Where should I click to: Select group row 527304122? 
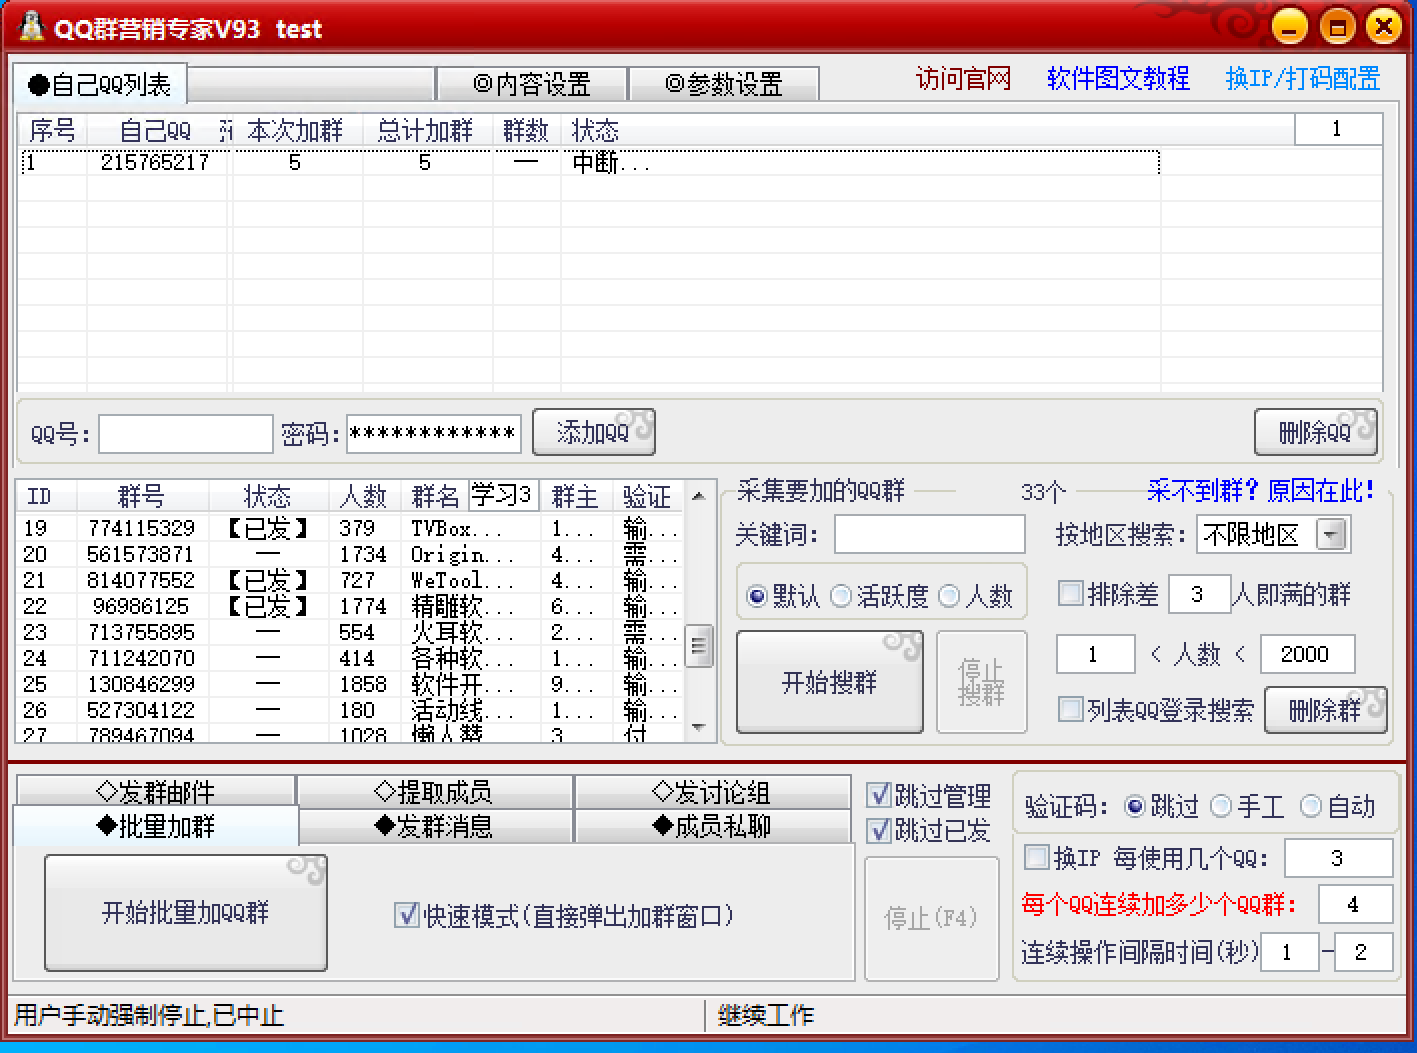350,710
